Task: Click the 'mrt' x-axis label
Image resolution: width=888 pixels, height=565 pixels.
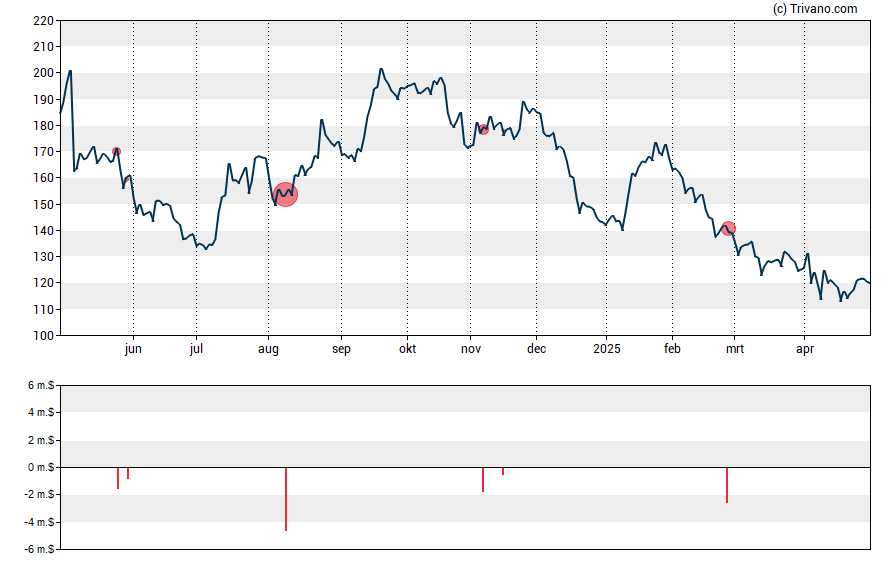Action: click(735, 349)
